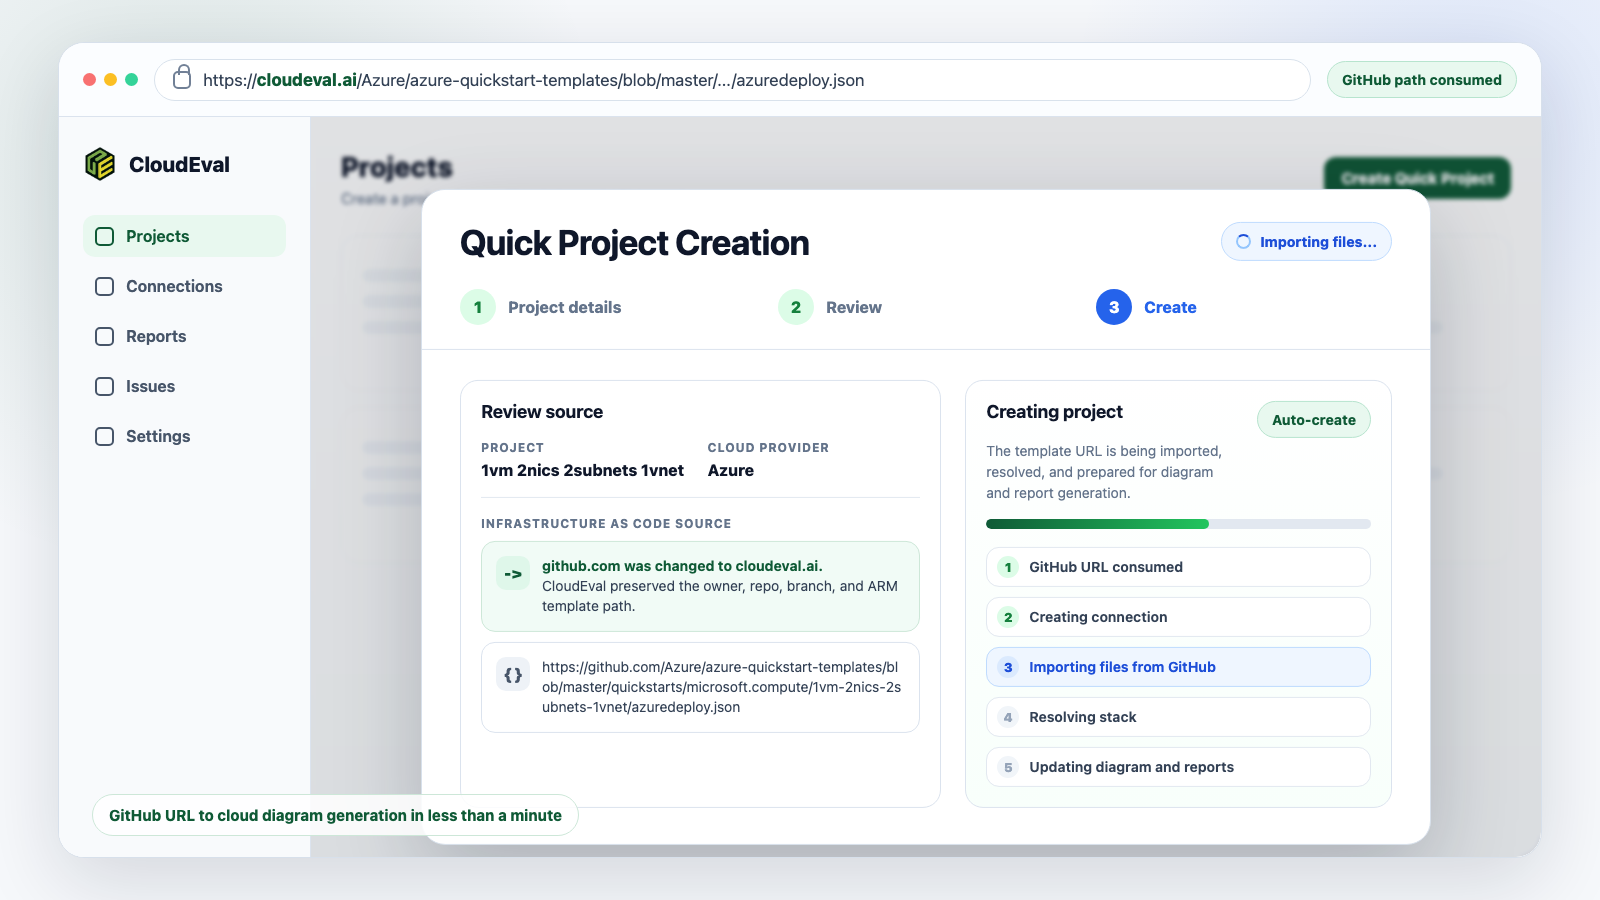
Task: Click the project creation progress bar
Action: click(x=1178, y=524)
